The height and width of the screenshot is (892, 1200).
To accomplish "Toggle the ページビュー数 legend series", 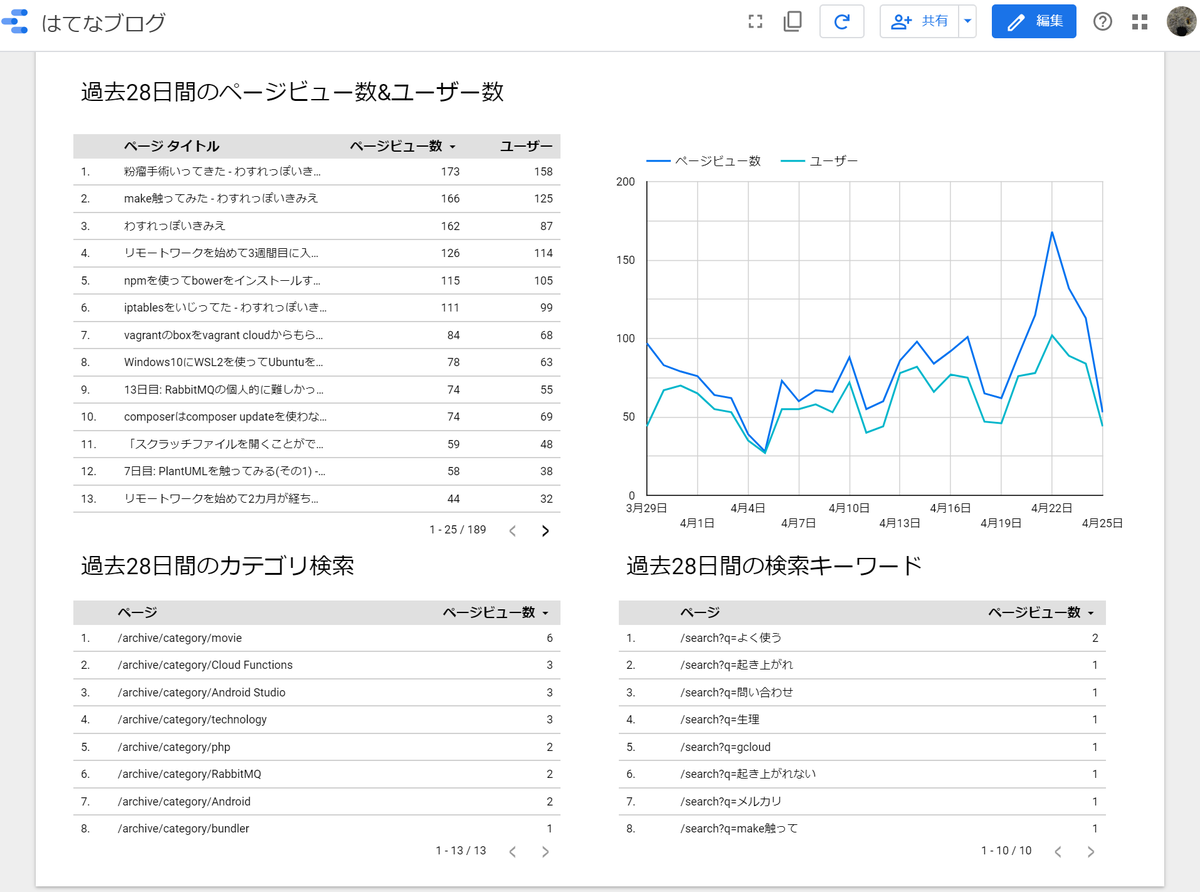I will (x=704, y=160).
